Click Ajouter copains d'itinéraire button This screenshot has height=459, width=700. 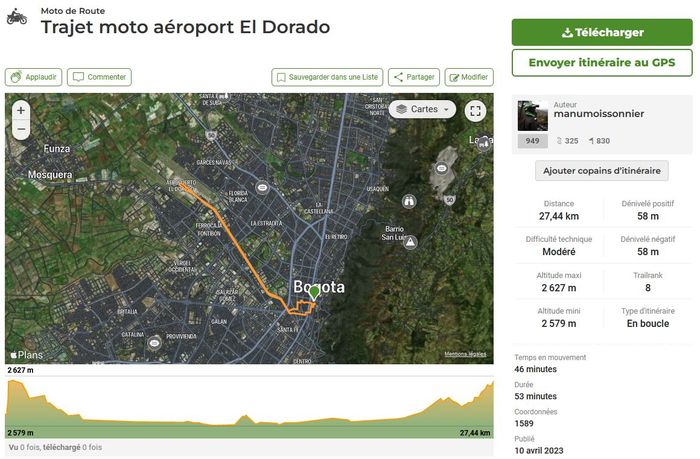click(x=601, y=171)
